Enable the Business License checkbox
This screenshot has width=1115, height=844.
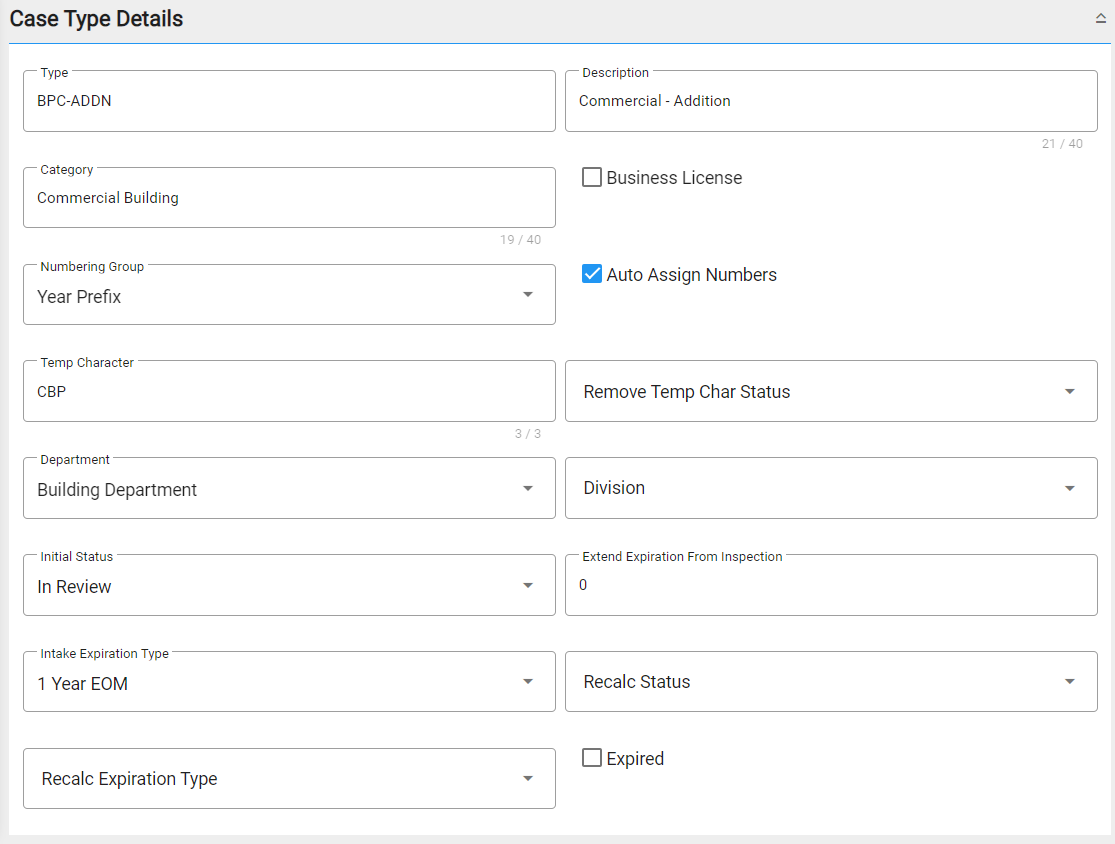[x=592, y=177]
